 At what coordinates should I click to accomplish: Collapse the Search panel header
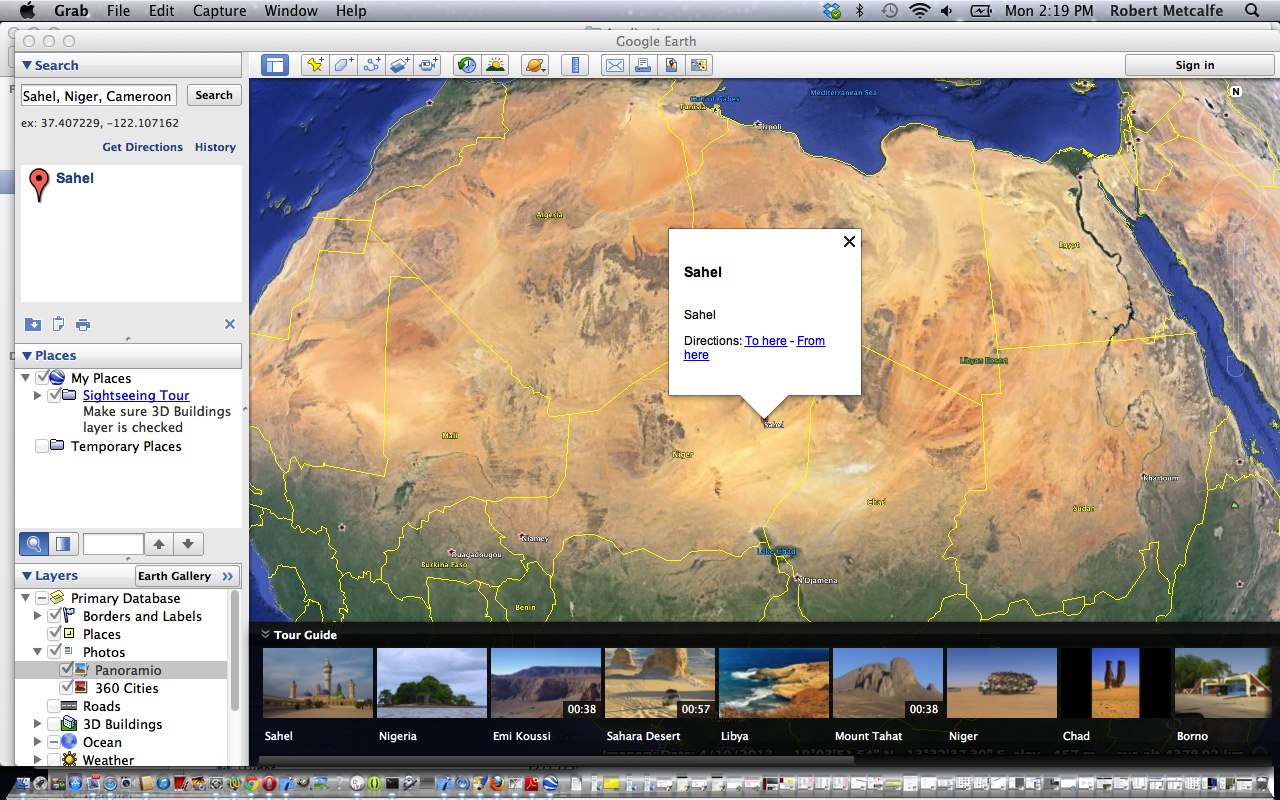[27, 65]
